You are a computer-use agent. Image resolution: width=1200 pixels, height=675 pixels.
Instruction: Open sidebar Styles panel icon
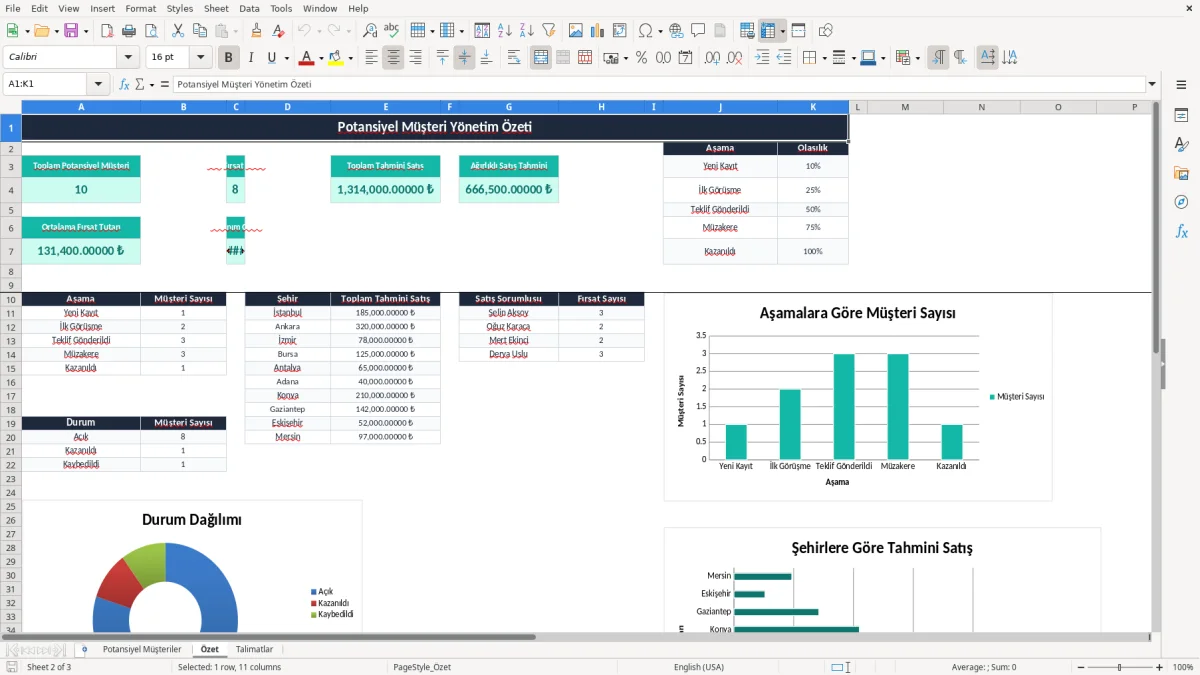1181,145
